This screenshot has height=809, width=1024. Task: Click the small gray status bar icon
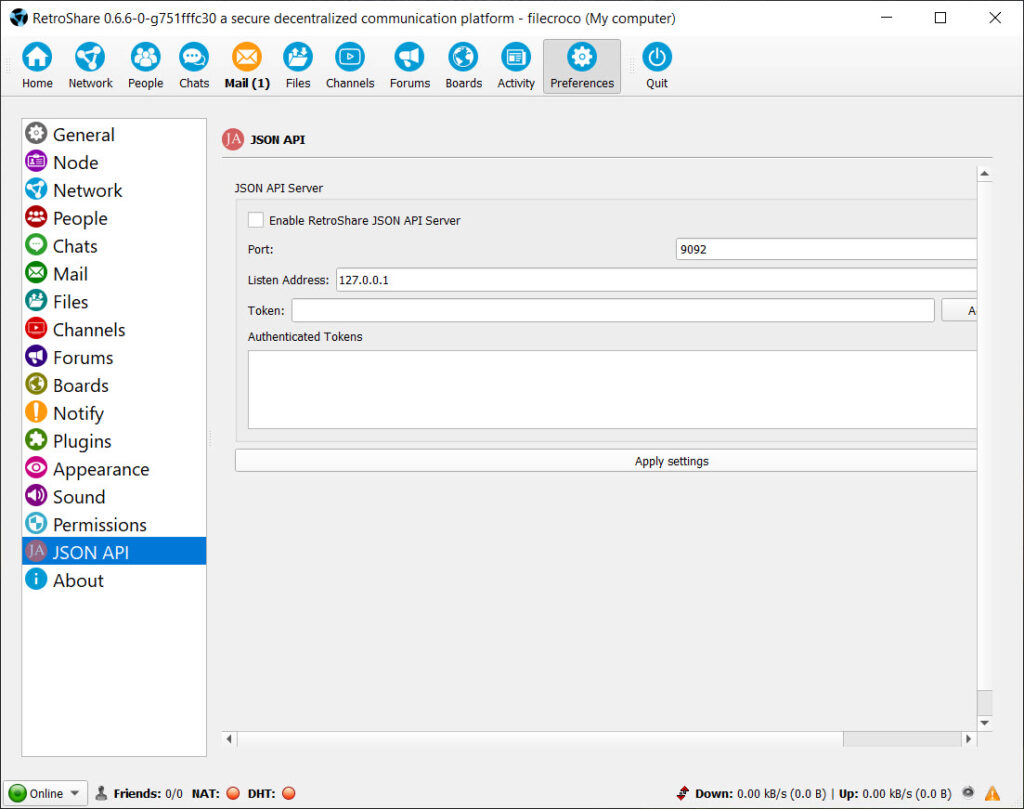968,793
